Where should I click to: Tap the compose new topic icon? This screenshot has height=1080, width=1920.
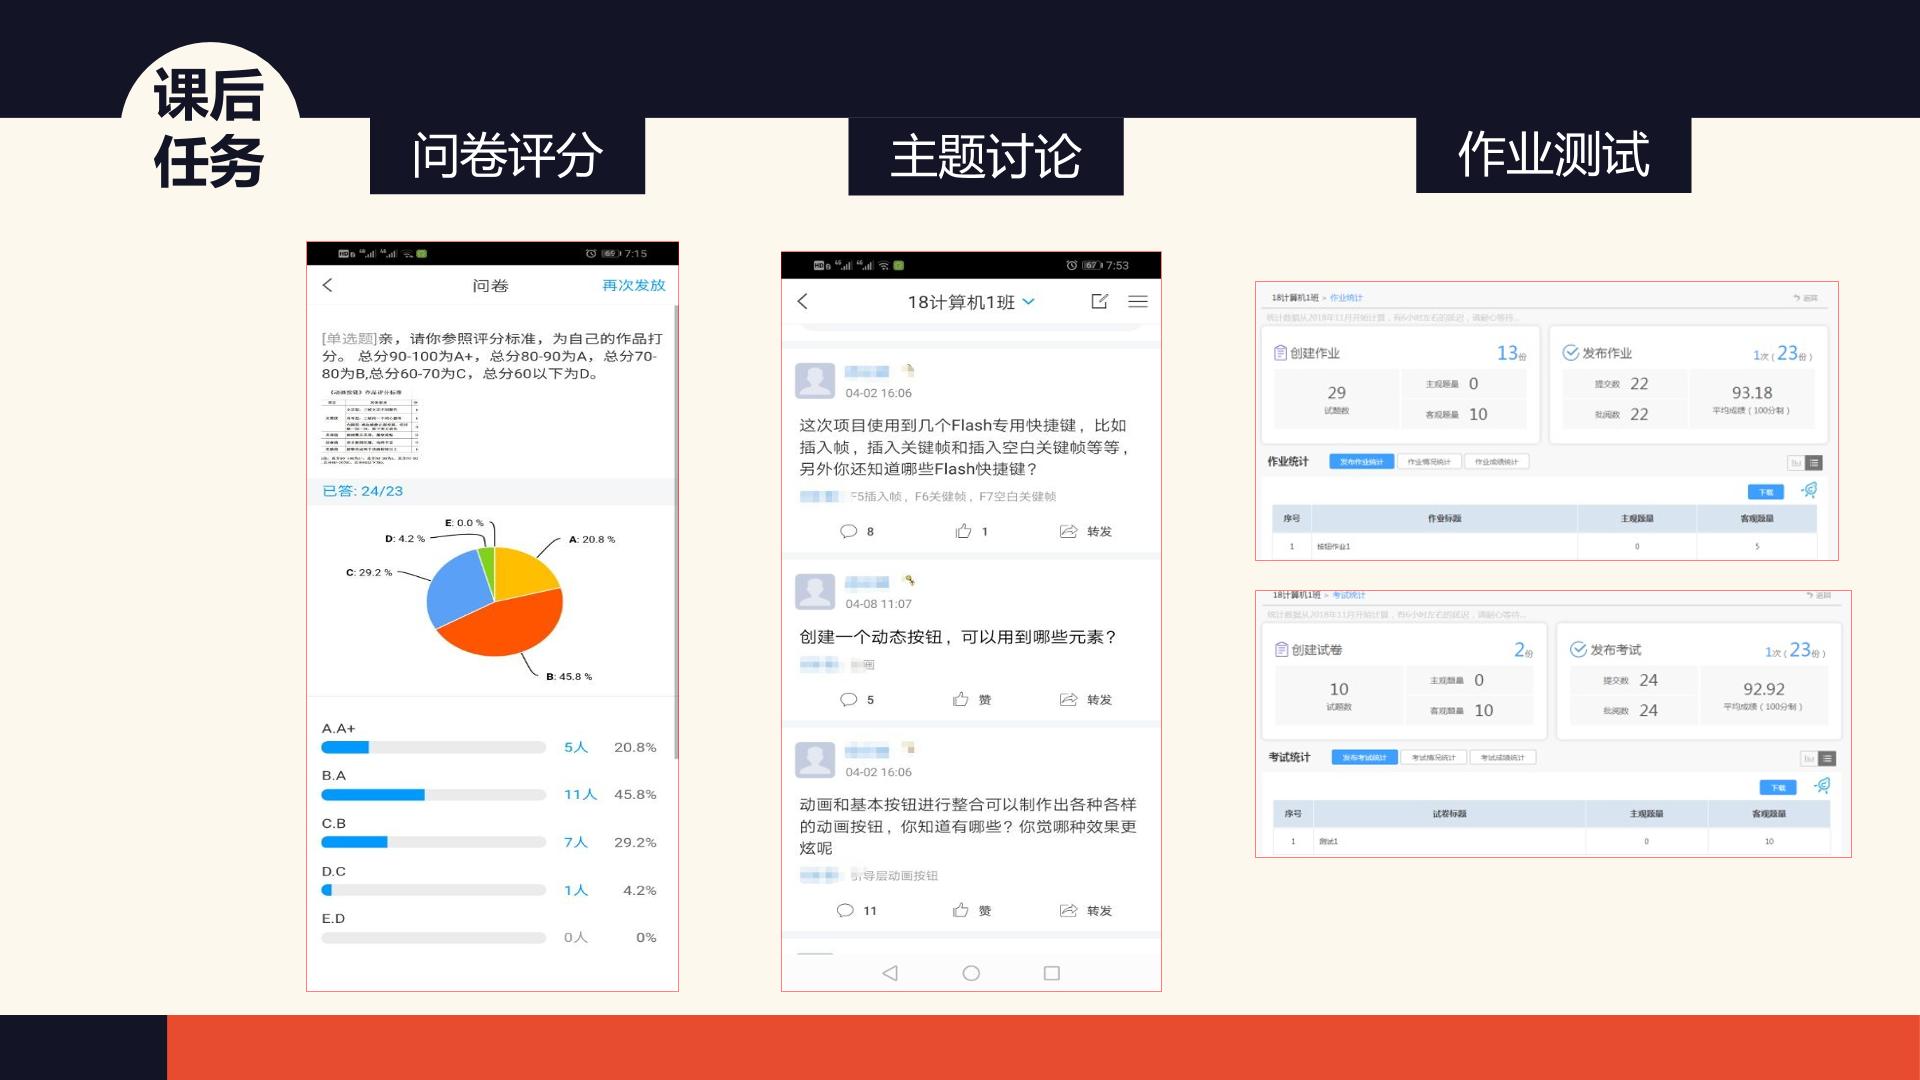(x=1099, y=301)
